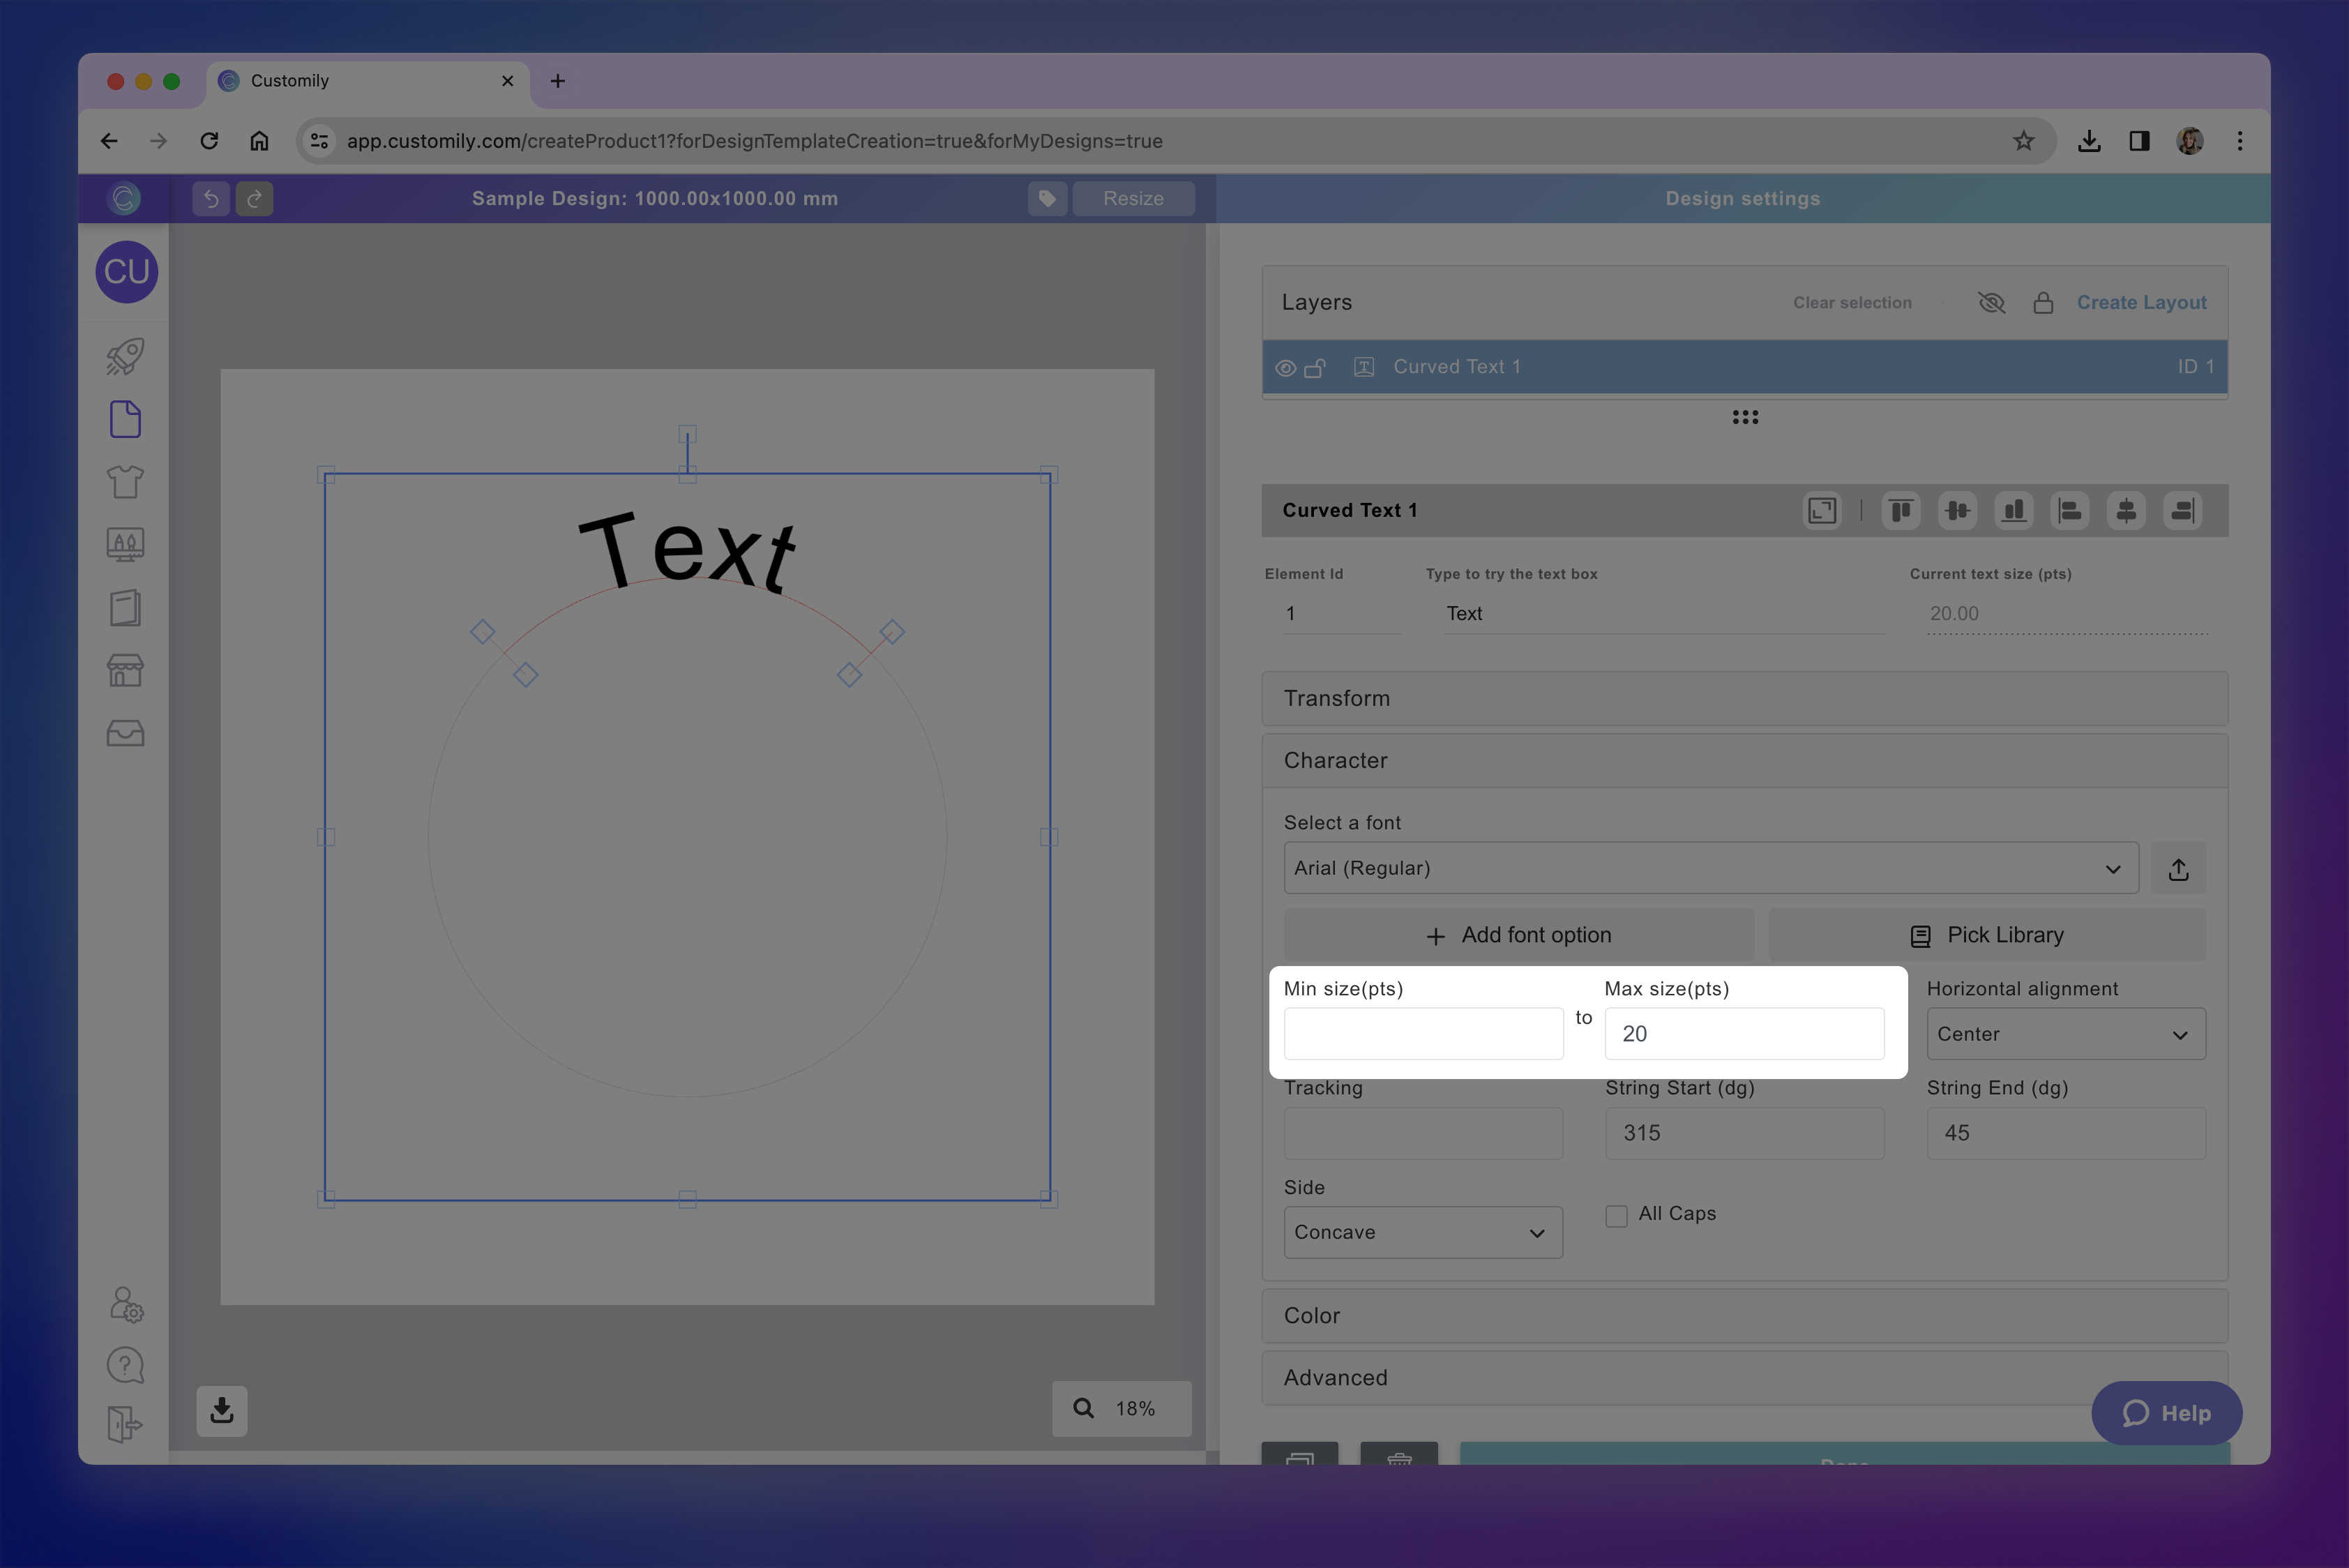Open the Side dropdown showing Concave

[x=1422, y=1232]
